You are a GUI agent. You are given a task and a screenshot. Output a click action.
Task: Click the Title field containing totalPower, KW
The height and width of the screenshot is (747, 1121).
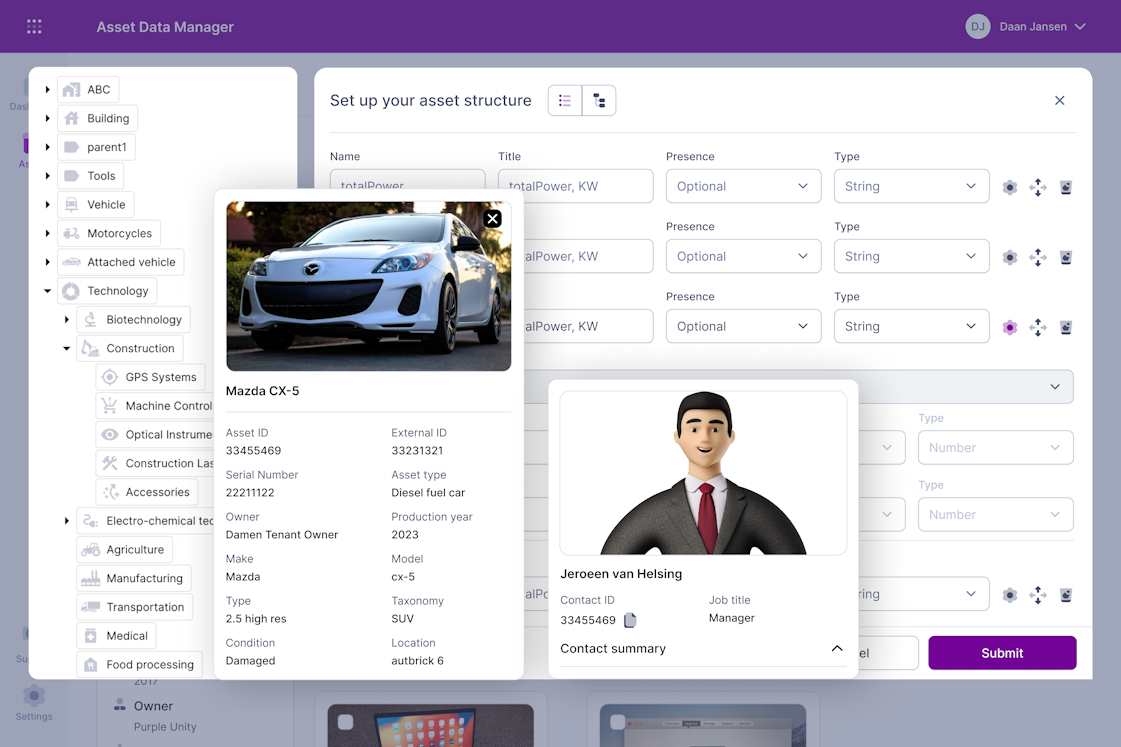(x=576, y=186)
